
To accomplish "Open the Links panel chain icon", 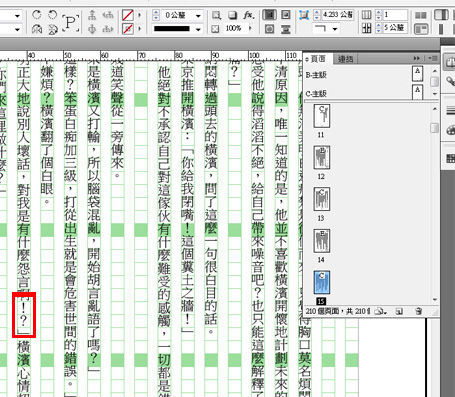I will tap(450, 81).
